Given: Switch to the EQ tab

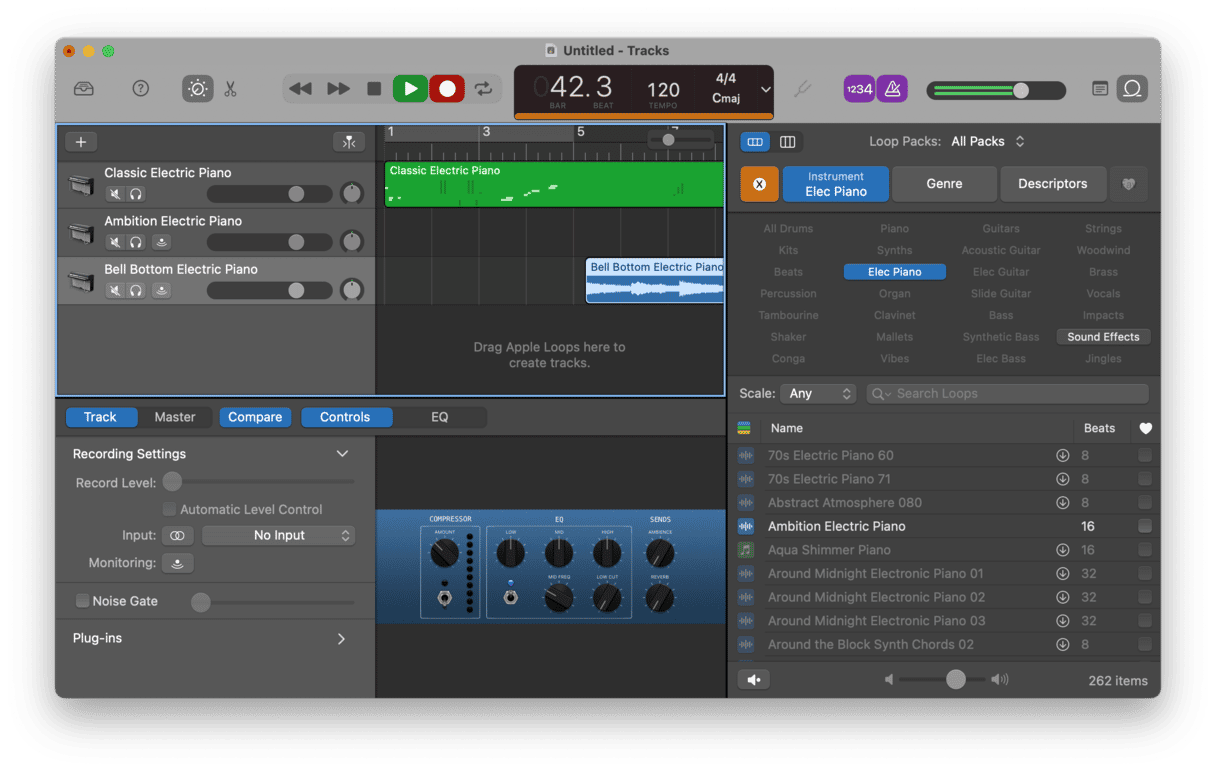Looking at the screenshot, I should click(x=440, y=417).
